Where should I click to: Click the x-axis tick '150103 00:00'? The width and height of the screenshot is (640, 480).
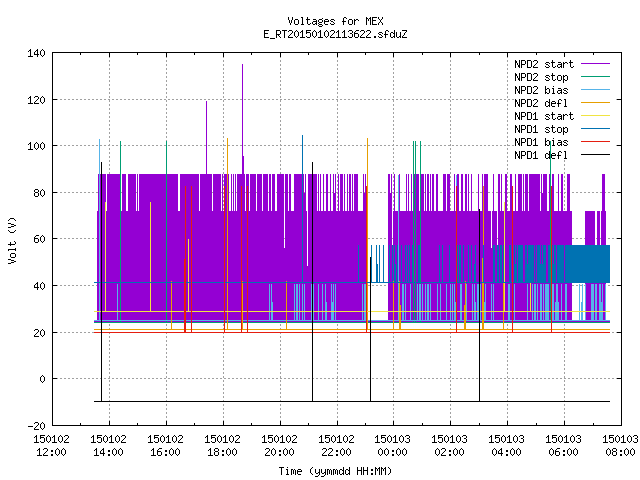point(393,446)
